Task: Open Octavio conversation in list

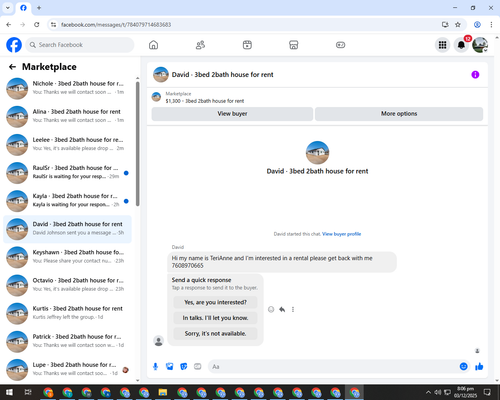Action: pos(67,285)
